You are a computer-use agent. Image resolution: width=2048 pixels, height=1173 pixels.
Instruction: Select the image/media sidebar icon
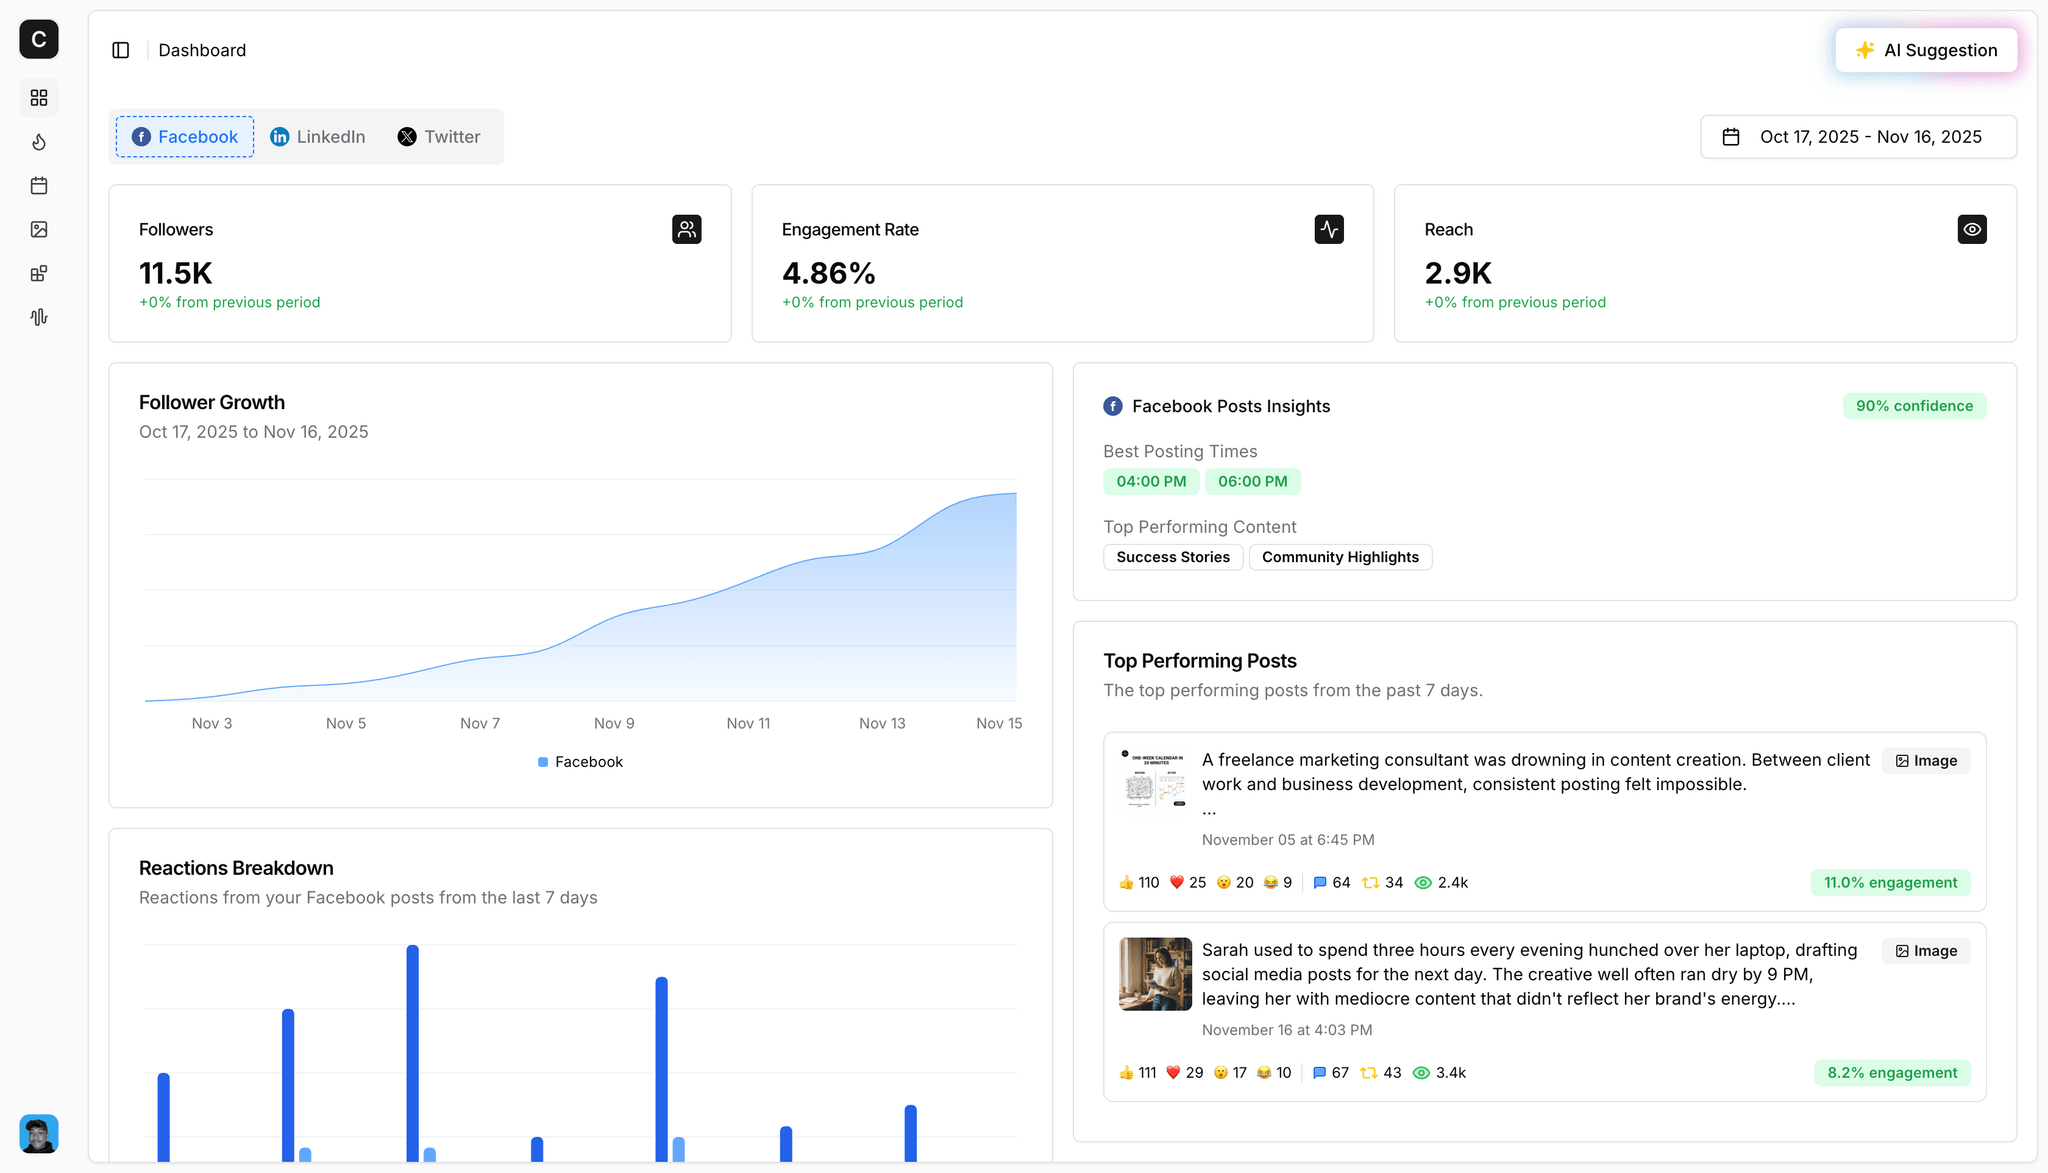click(x=38, y=229)
